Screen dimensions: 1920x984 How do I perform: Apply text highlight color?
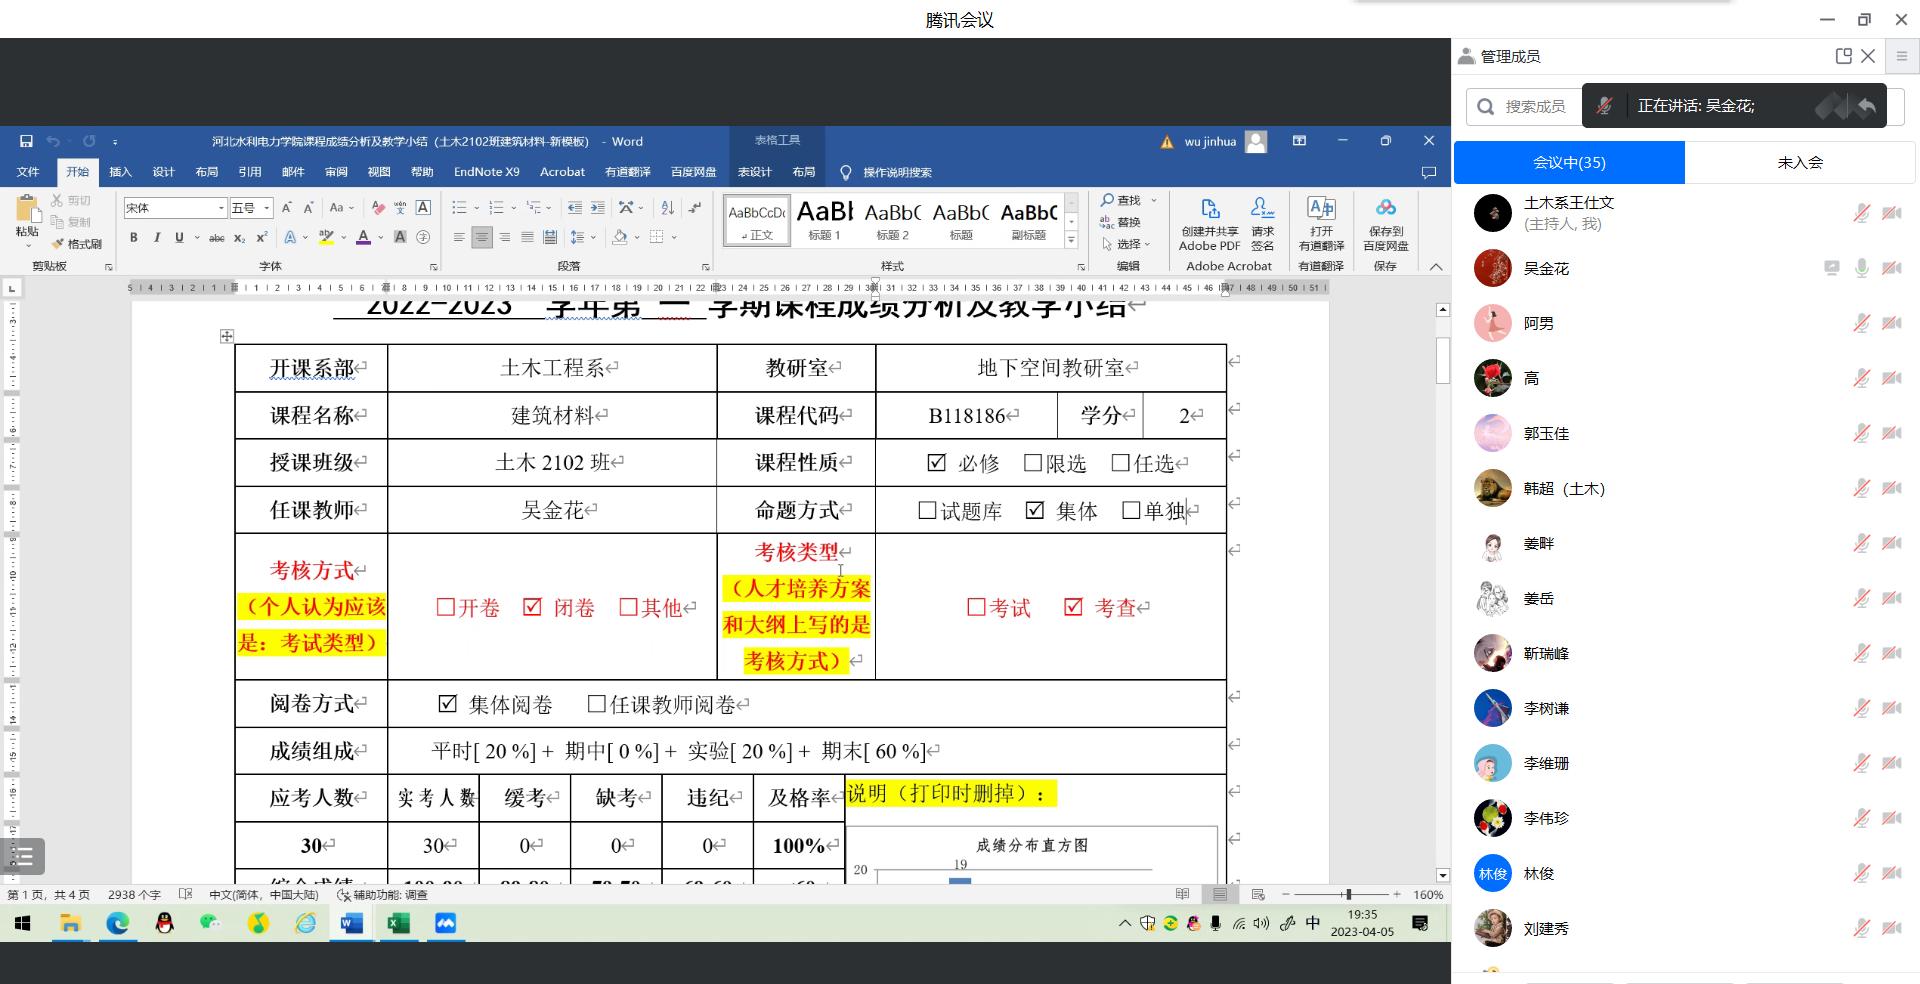point(326,238)
